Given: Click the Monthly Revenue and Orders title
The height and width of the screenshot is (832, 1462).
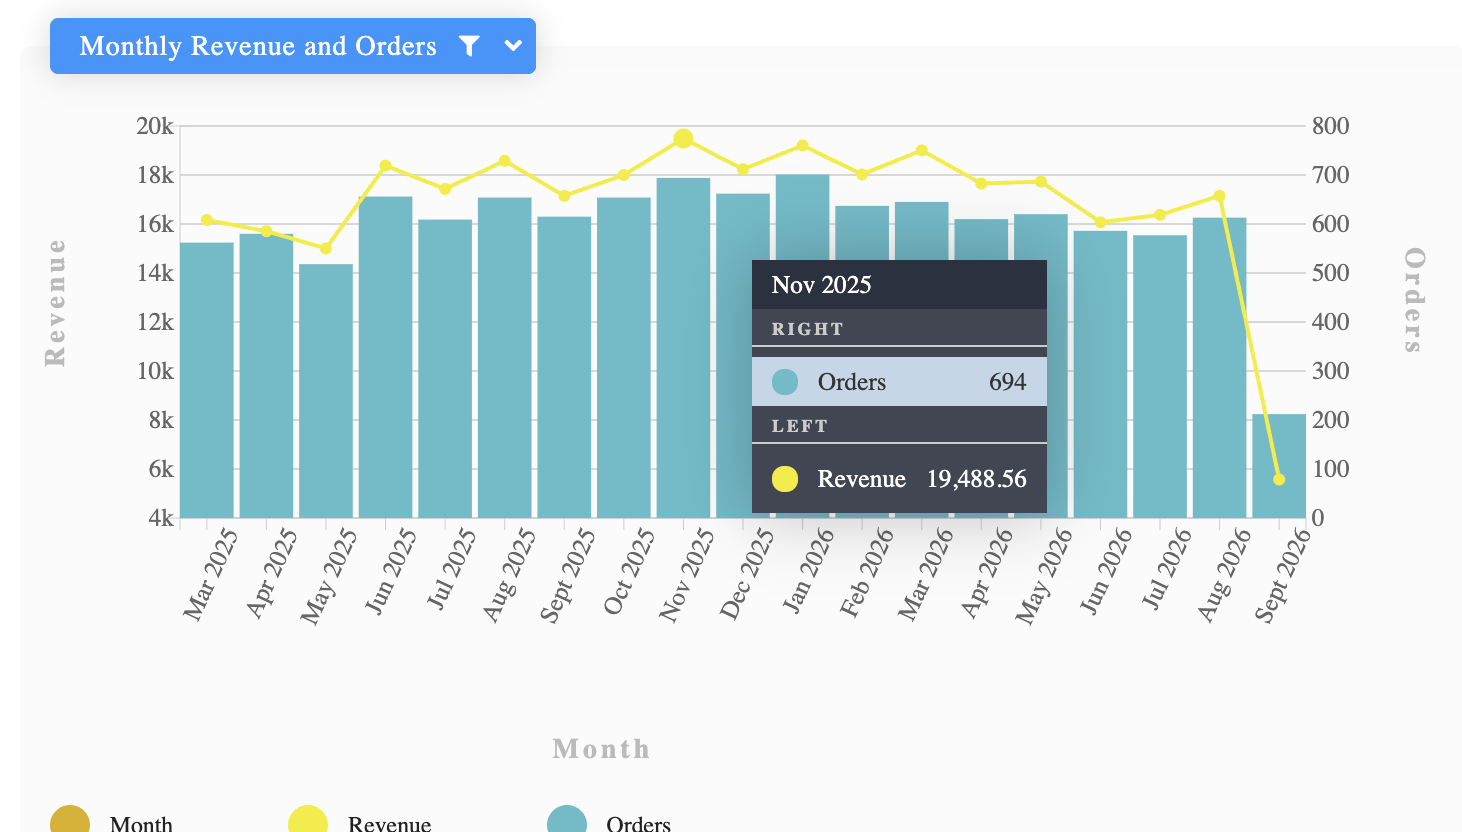Looking at the screenshot, I should point(258,46).
